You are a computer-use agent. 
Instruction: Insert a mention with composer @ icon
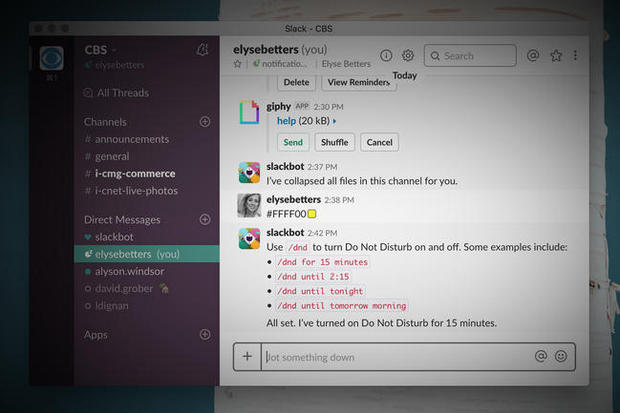(541, 356)
